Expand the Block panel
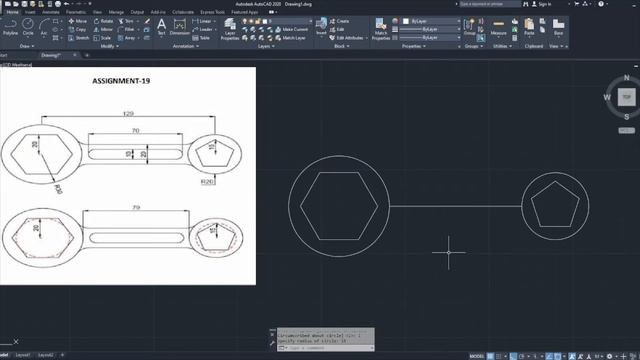This screenshot has height=360, width=640. 342,46
